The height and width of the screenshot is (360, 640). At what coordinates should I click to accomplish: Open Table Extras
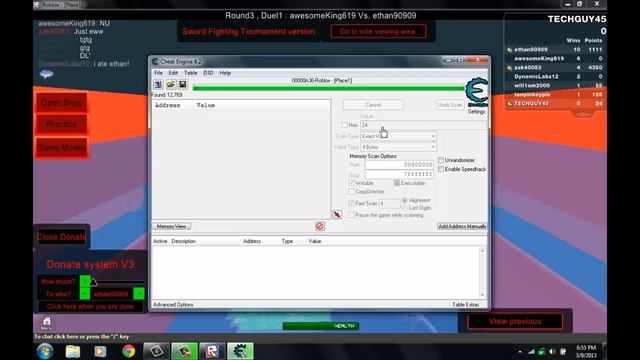(x=465, y=304)
